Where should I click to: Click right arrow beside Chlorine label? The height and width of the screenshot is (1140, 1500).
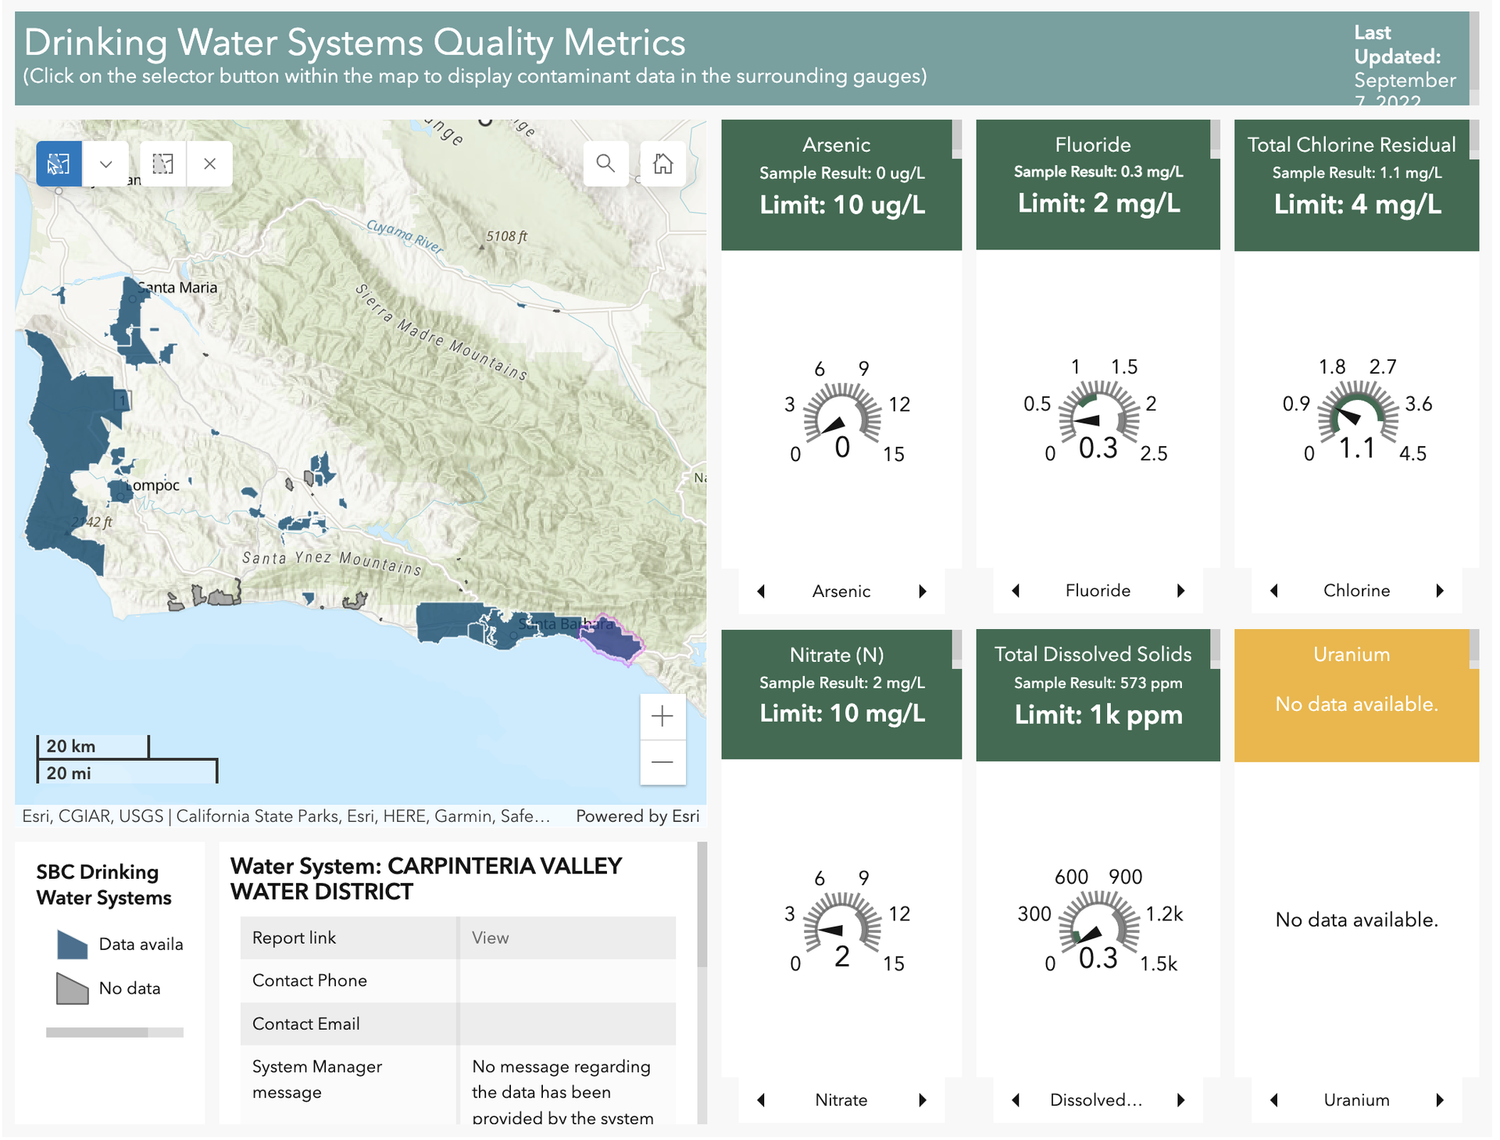pos(1440,591)
